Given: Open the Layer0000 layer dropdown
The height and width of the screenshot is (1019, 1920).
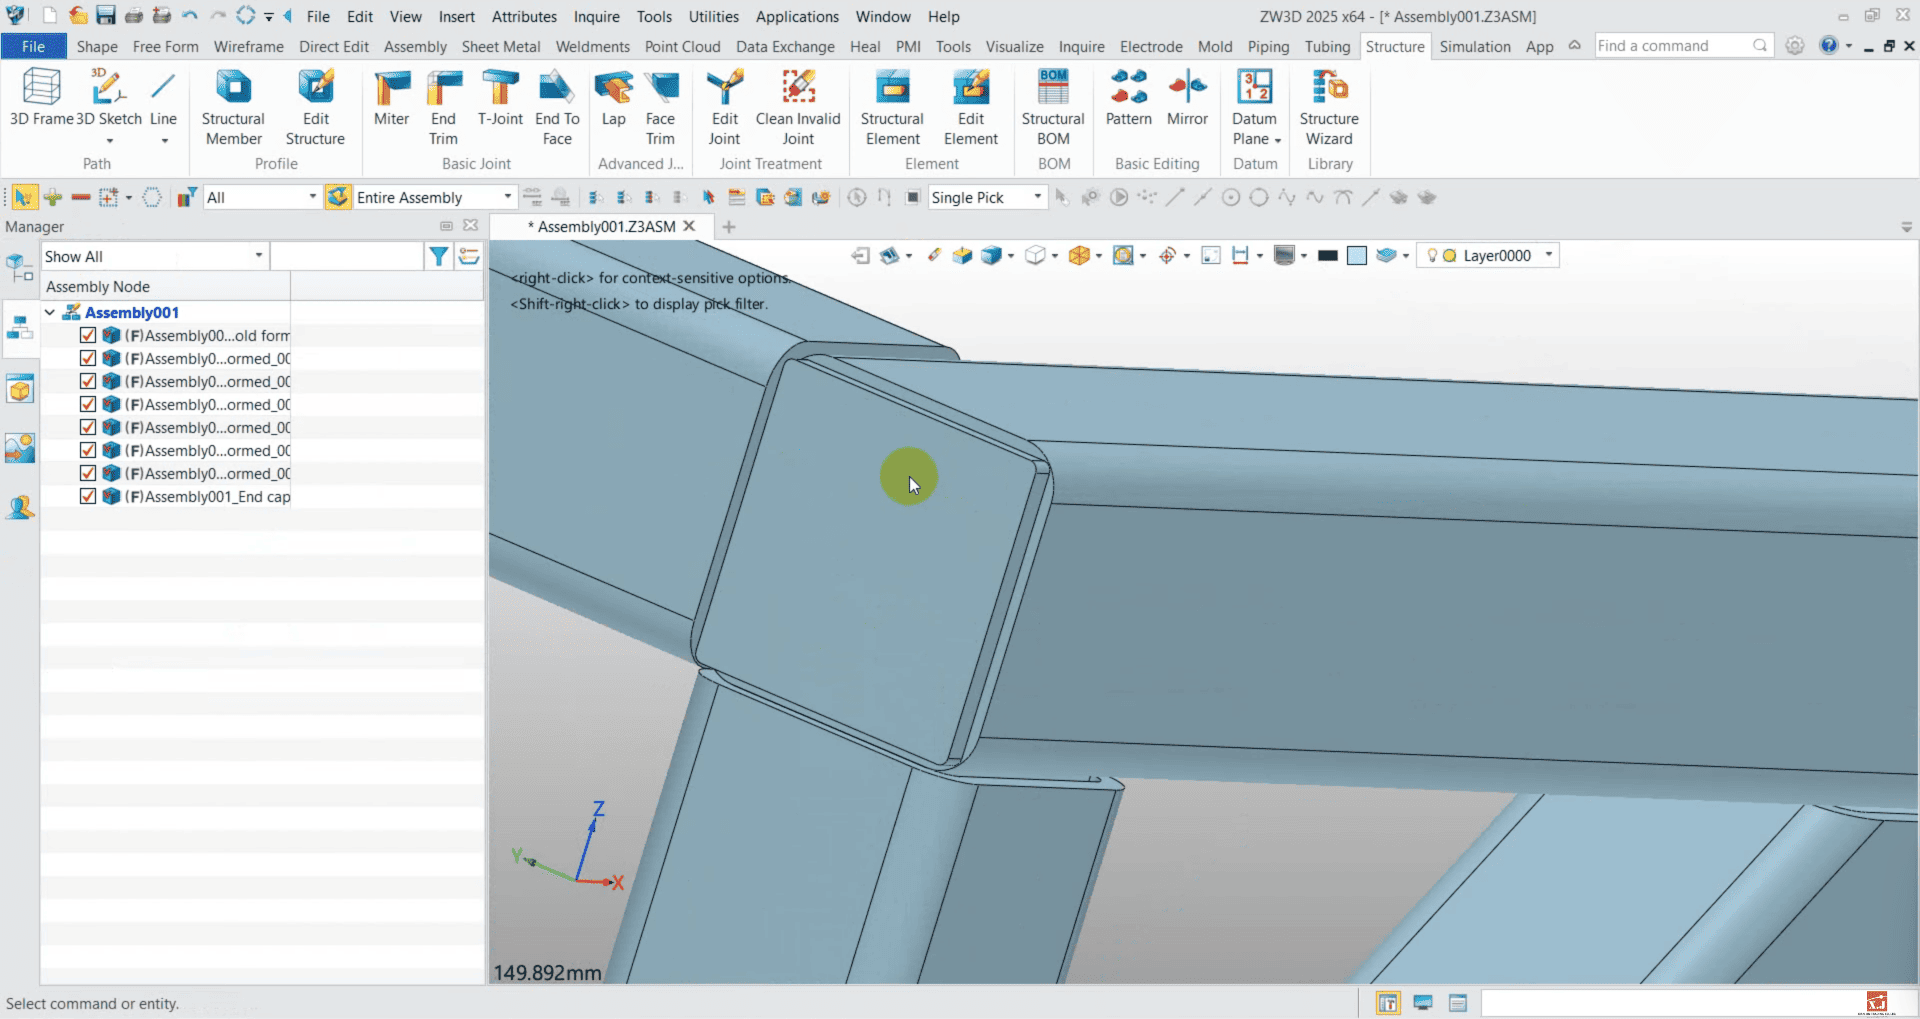Looking at the screenshot, I should pyautogui.click(x=1548, y=255).
